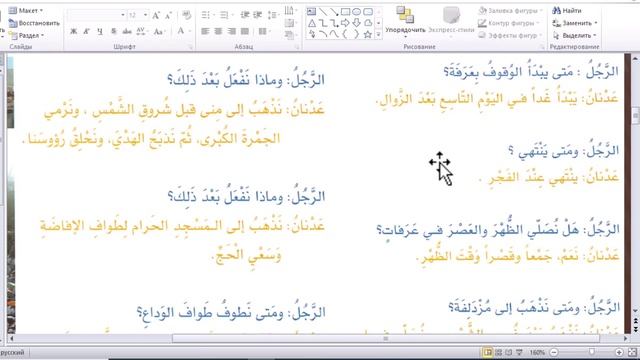The width and height of the screenshot is (640, 360).
Task: Open the font color A dropdown
Action: pos(183,31)
